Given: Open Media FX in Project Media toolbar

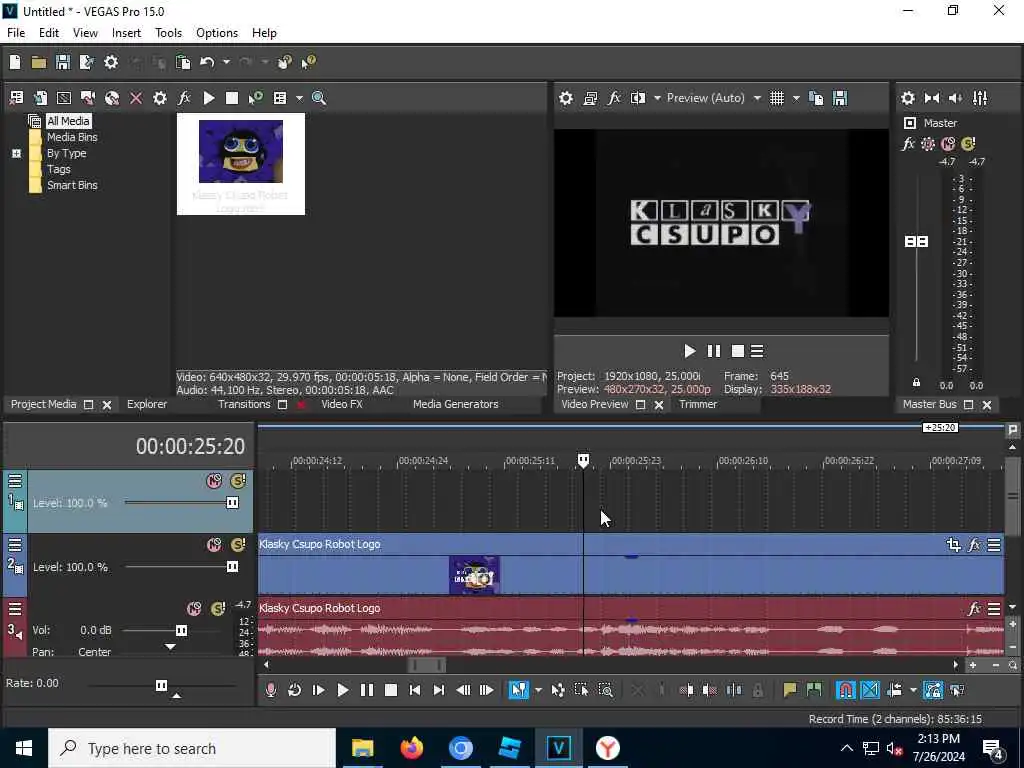Looking at the screenshot, I should (184, 98).
